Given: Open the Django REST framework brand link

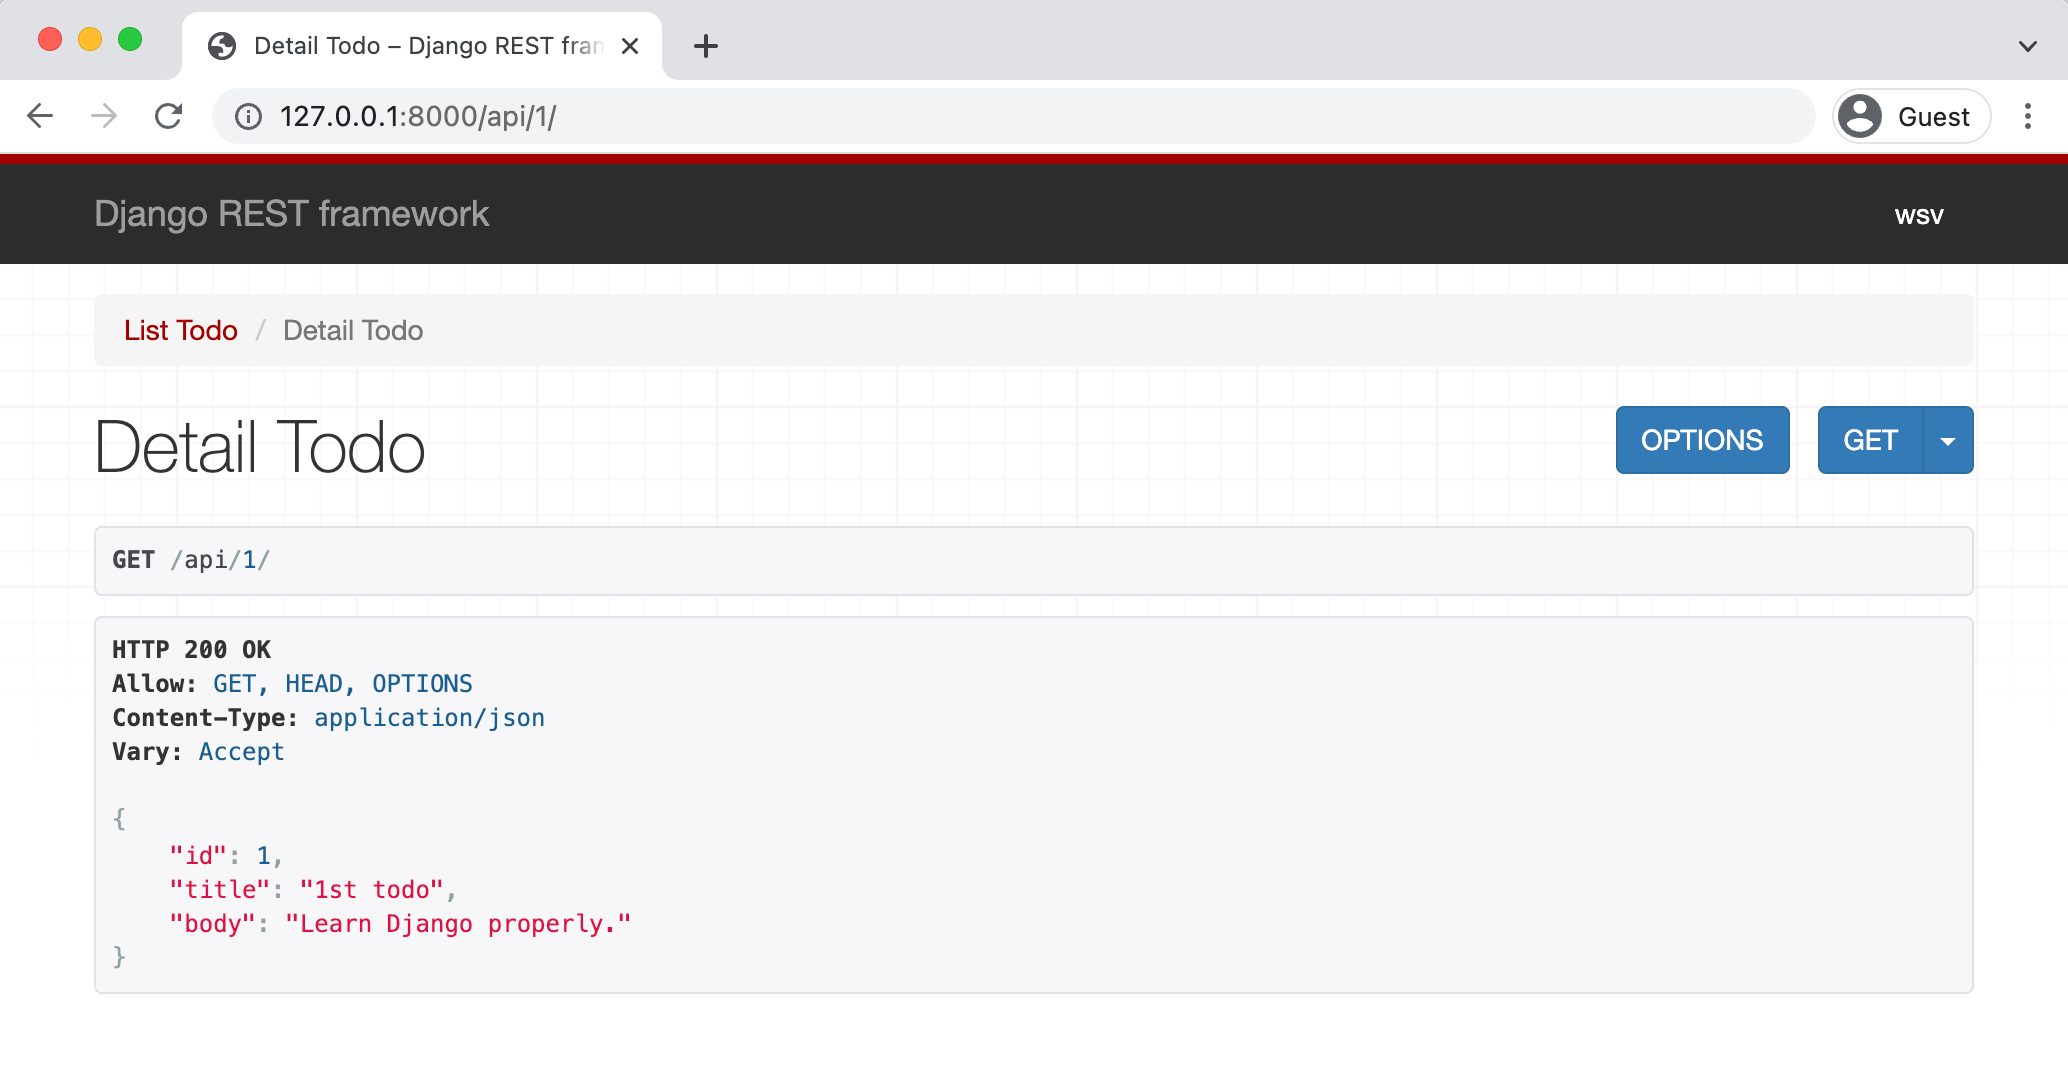Looking at the screenshot, I should 292,214.
